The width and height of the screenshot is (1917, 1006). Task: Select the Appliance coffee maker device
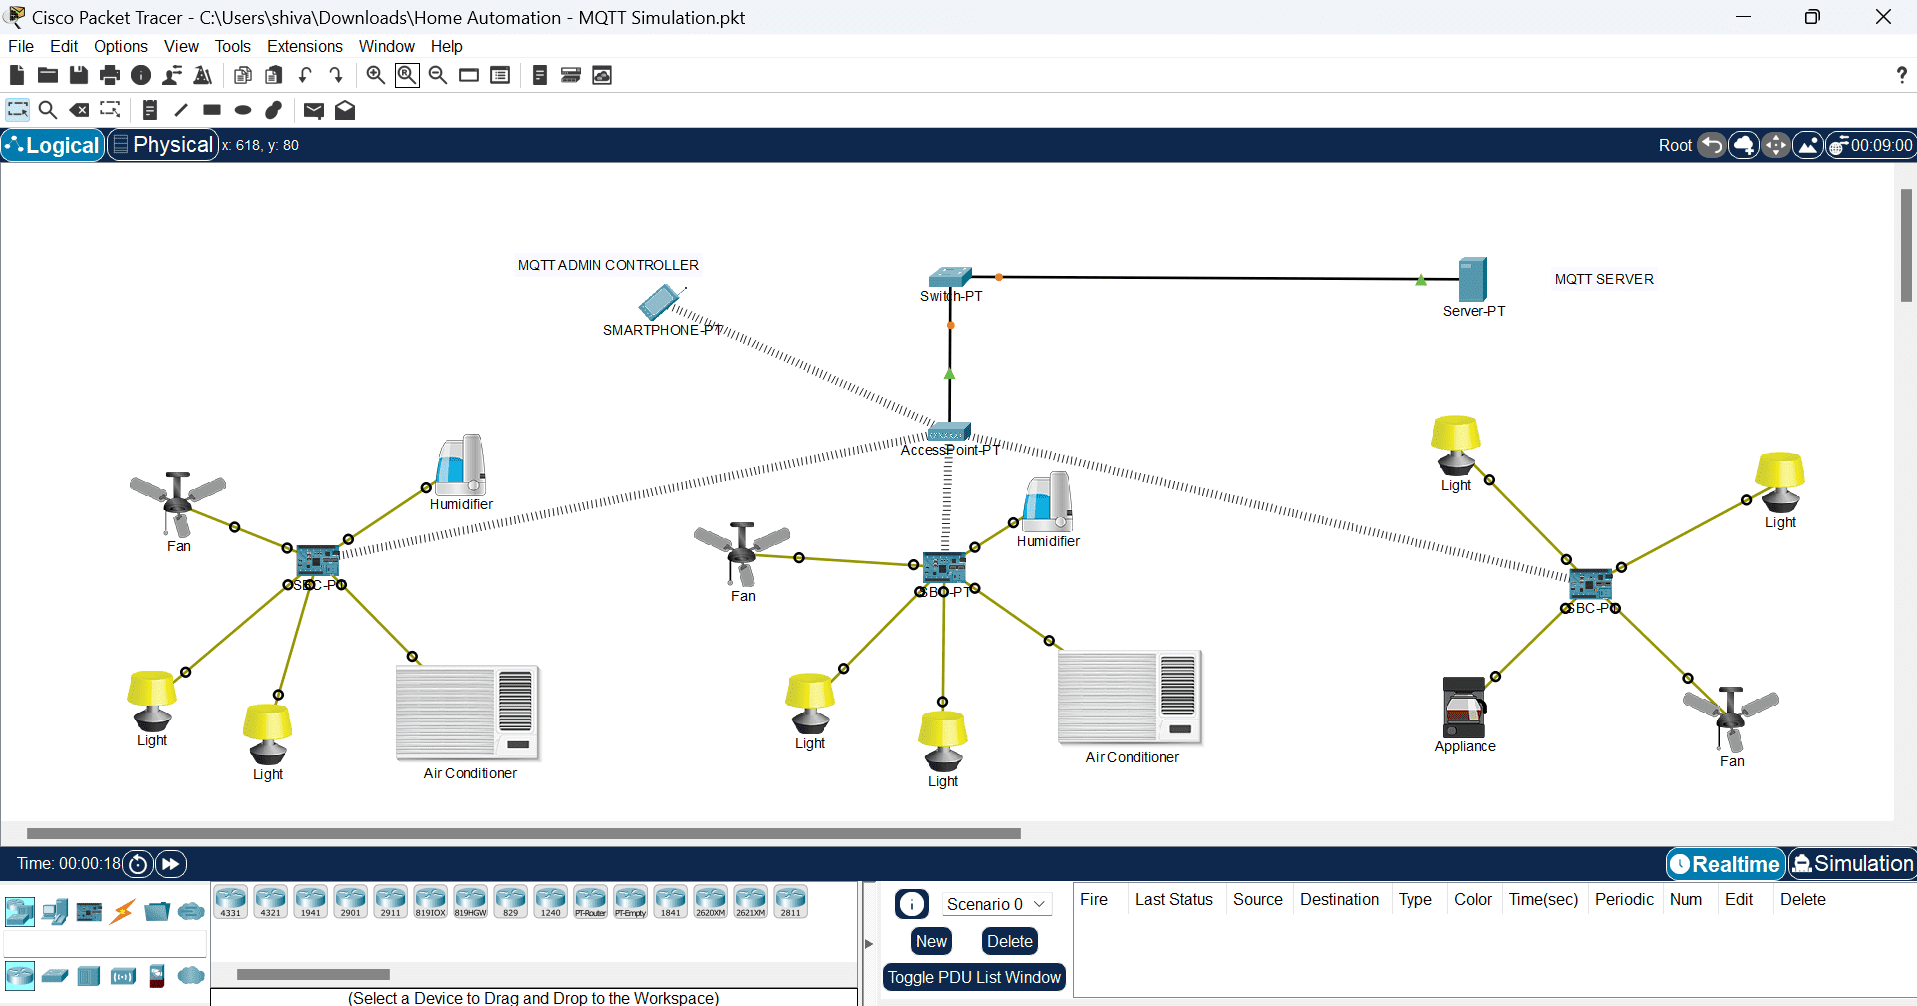(1464, 707)
